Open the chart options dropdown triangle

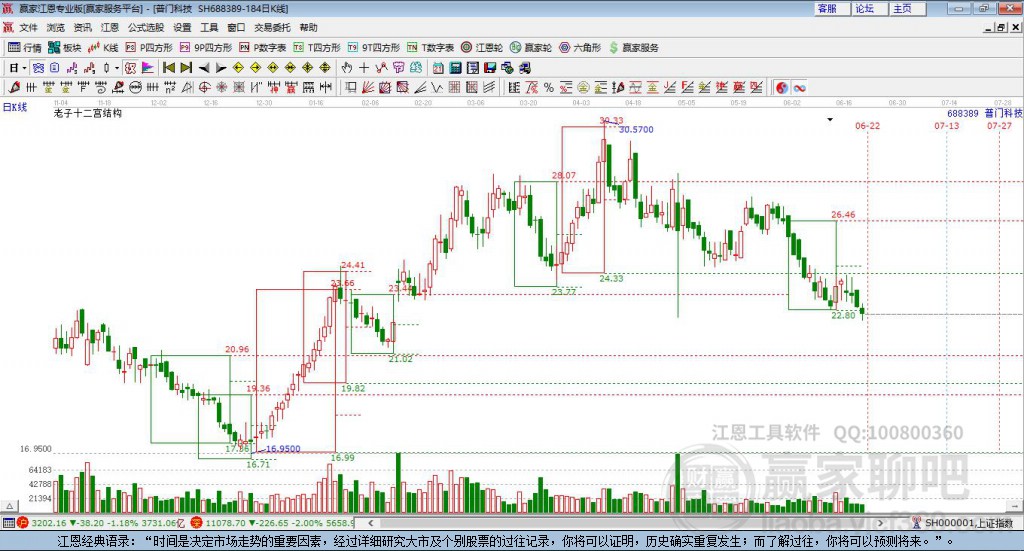pos(830,119)
